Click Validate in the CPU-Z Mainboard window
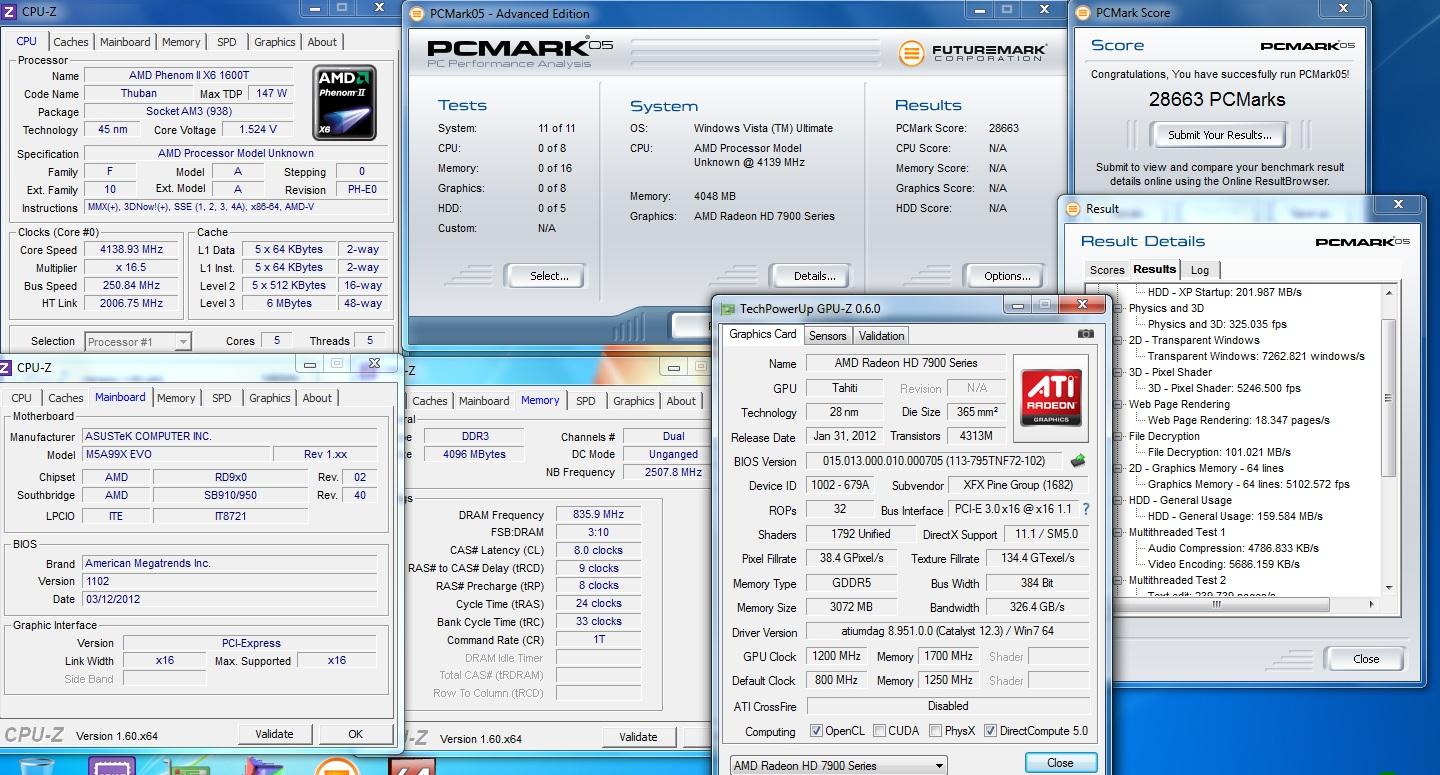Viewport: 1440px width, 775px height. pos(274,734)
